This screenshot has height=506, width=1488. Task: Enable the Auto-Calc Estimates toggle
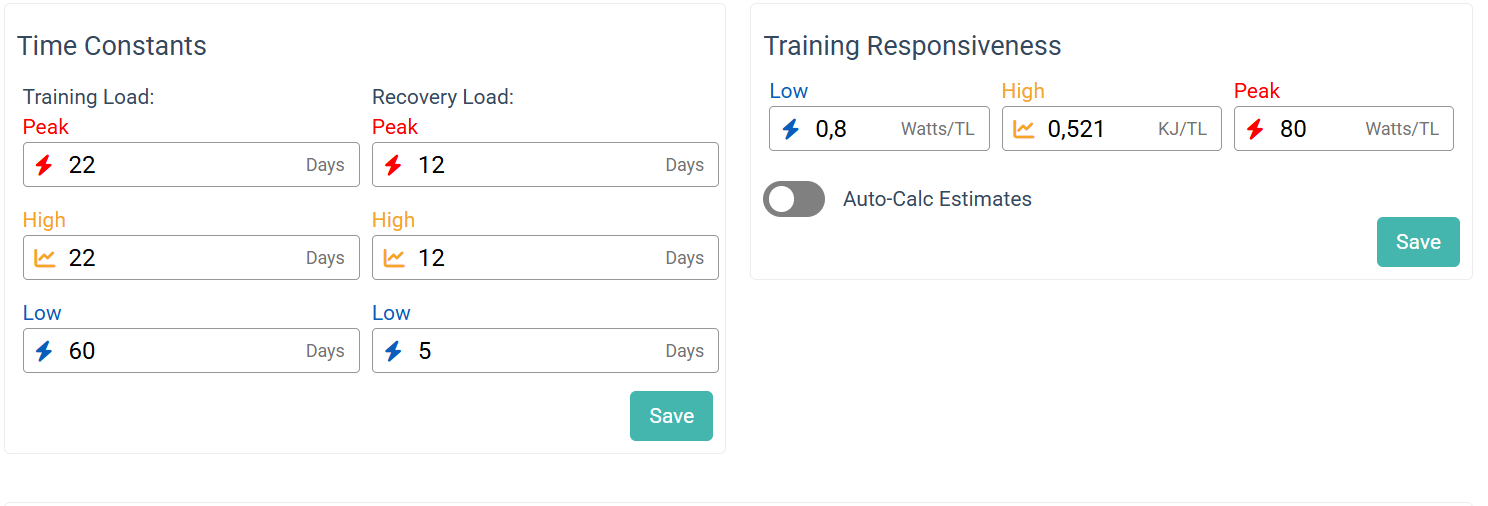tap(794, 199)
